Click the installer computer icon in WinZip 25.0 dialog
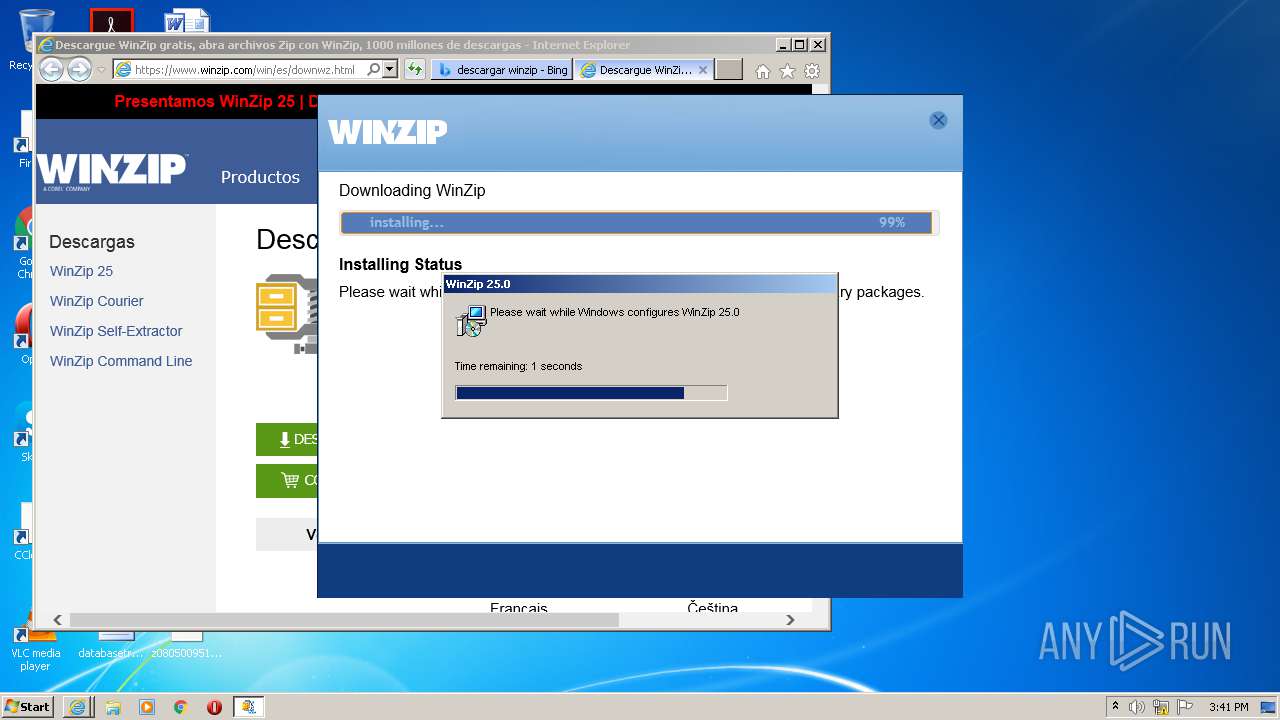Image resolution: width=1280 pixels, height=720 pixels. pos(470,320)
